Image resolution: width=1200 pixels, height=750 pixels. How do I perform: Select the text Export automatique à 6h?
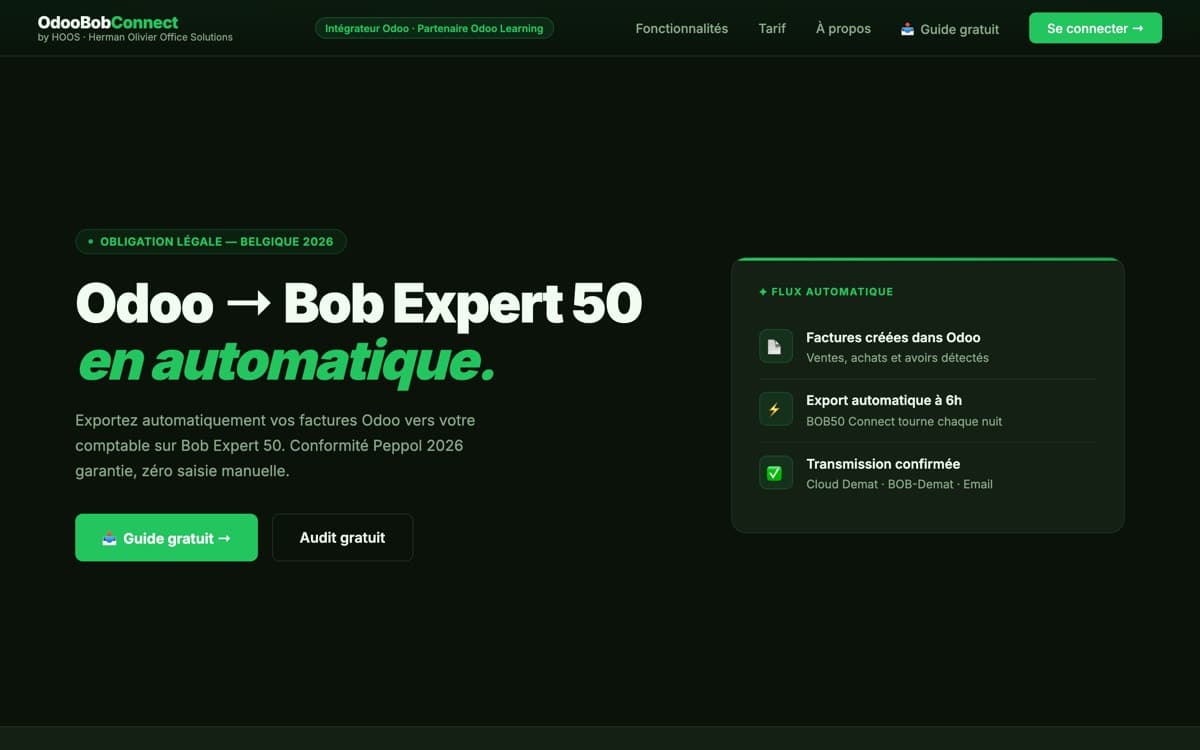884,400
